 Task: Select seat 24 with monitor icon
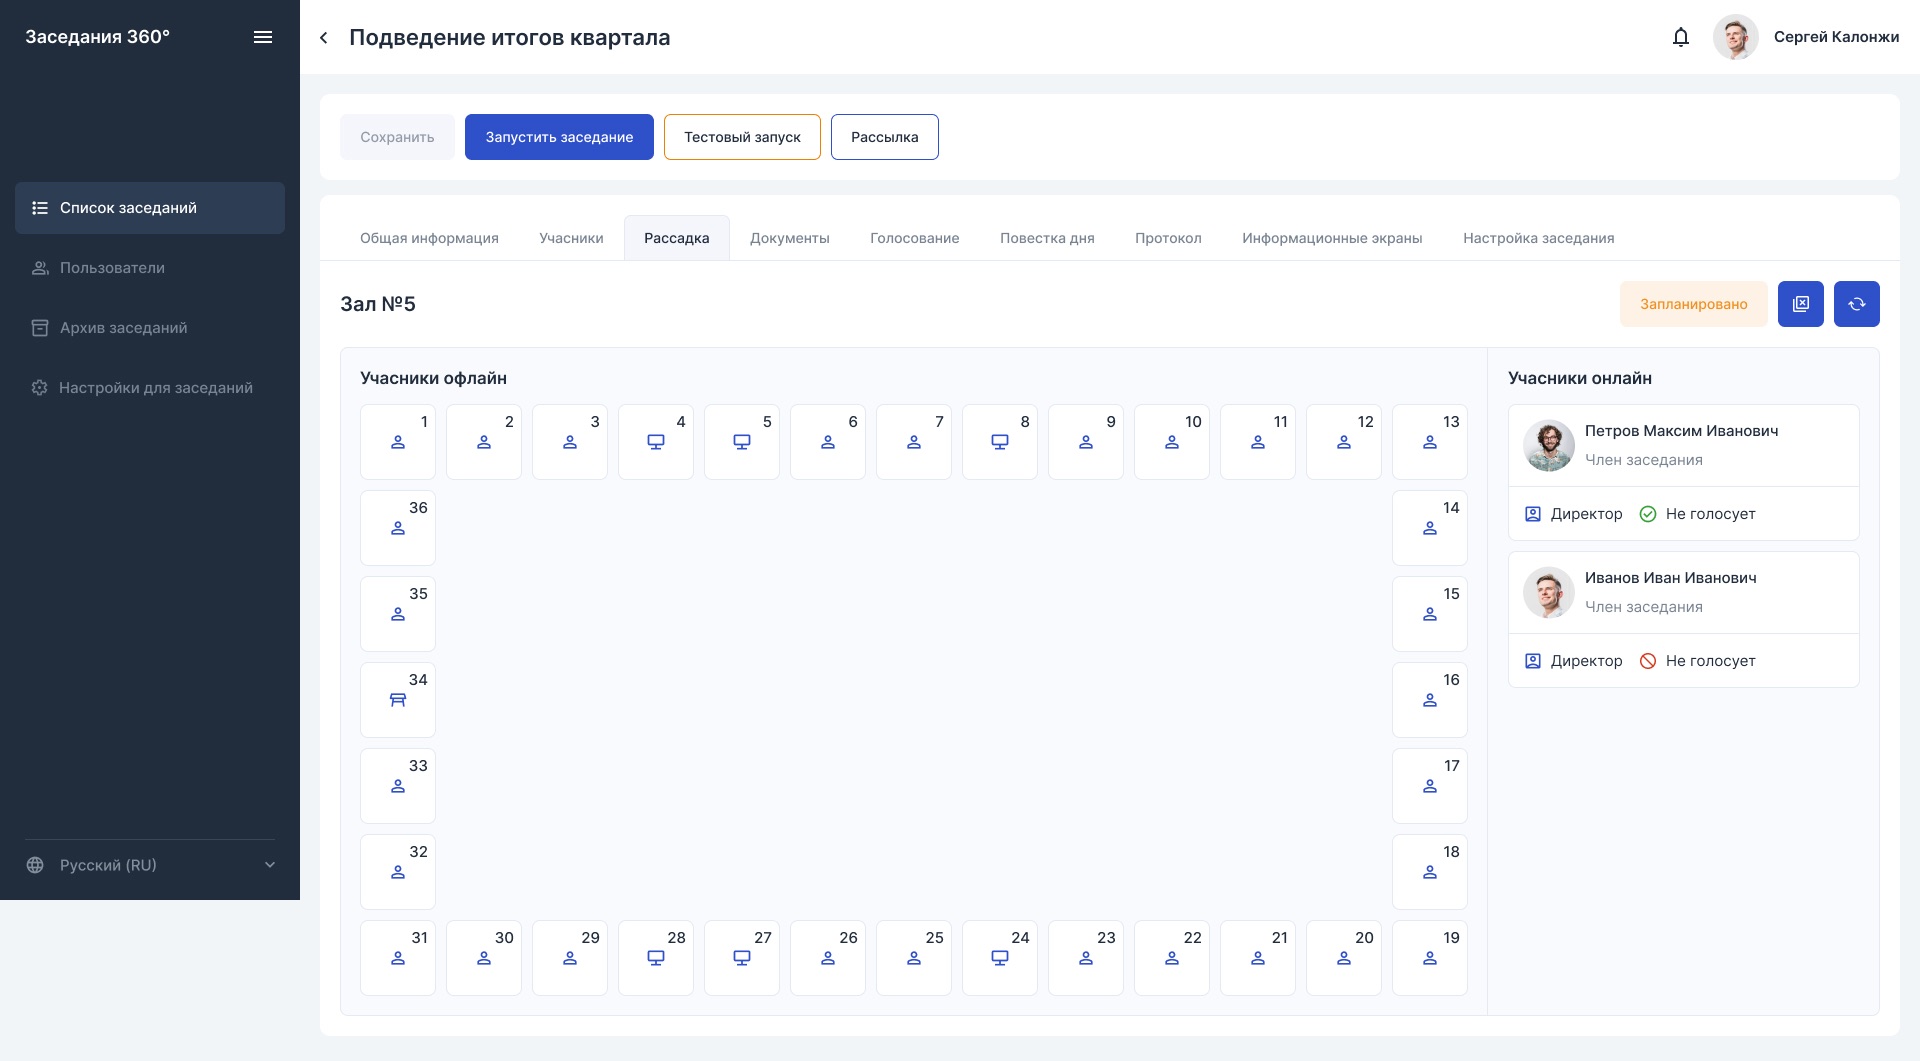click(1000, 958)
